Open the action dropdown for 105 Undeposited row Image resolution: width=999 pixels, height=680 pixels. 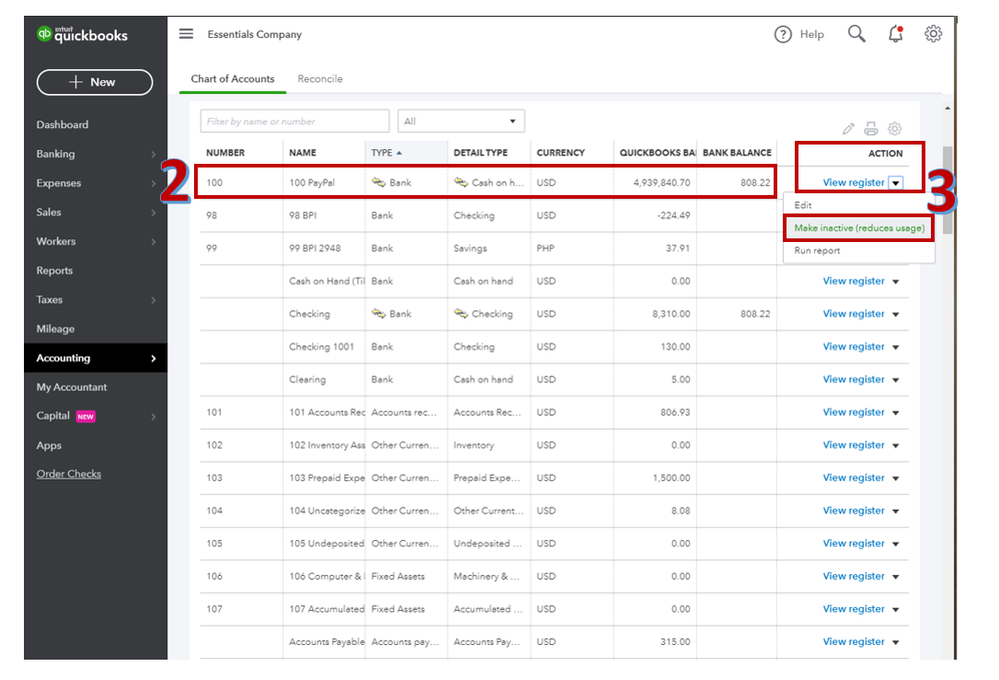pos(896,544)
